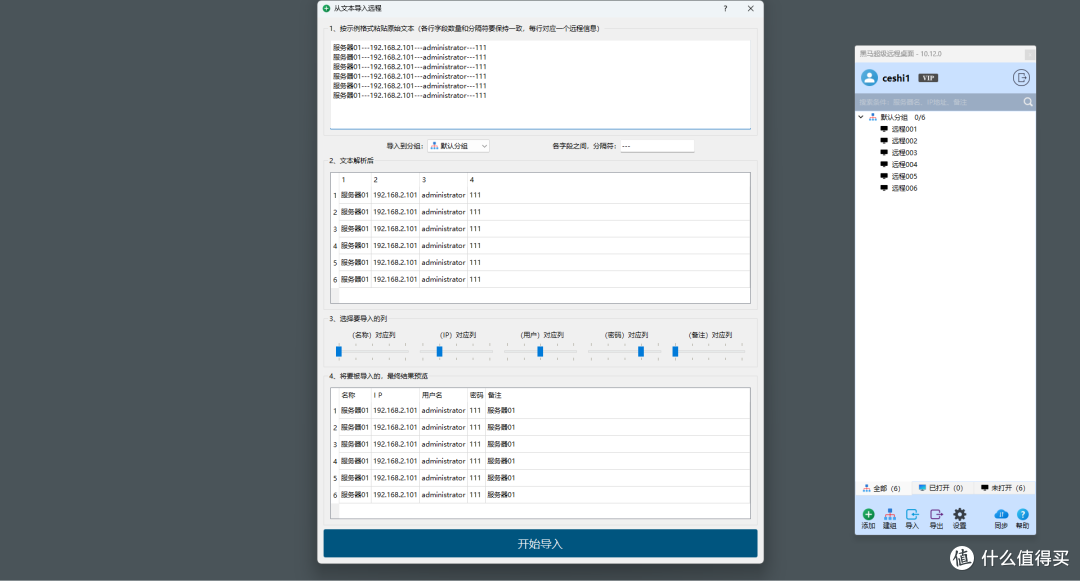Adjust the (用户) 对应列 slider
The image size is (1080, 581).
(x=540, y=352)
